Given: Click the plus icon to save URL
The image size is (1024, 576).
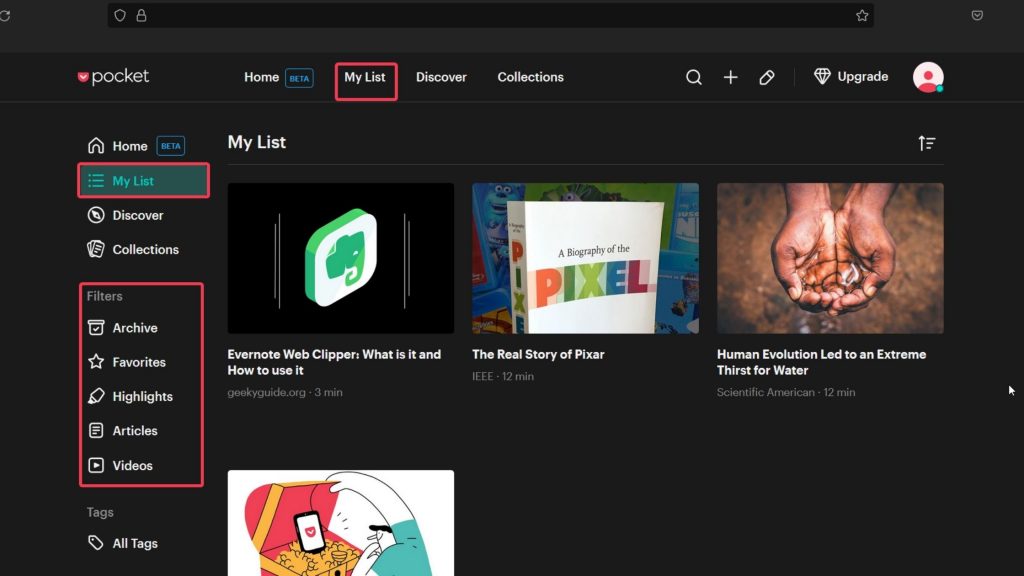Looking at the screenshot, I should coord(730,77).
